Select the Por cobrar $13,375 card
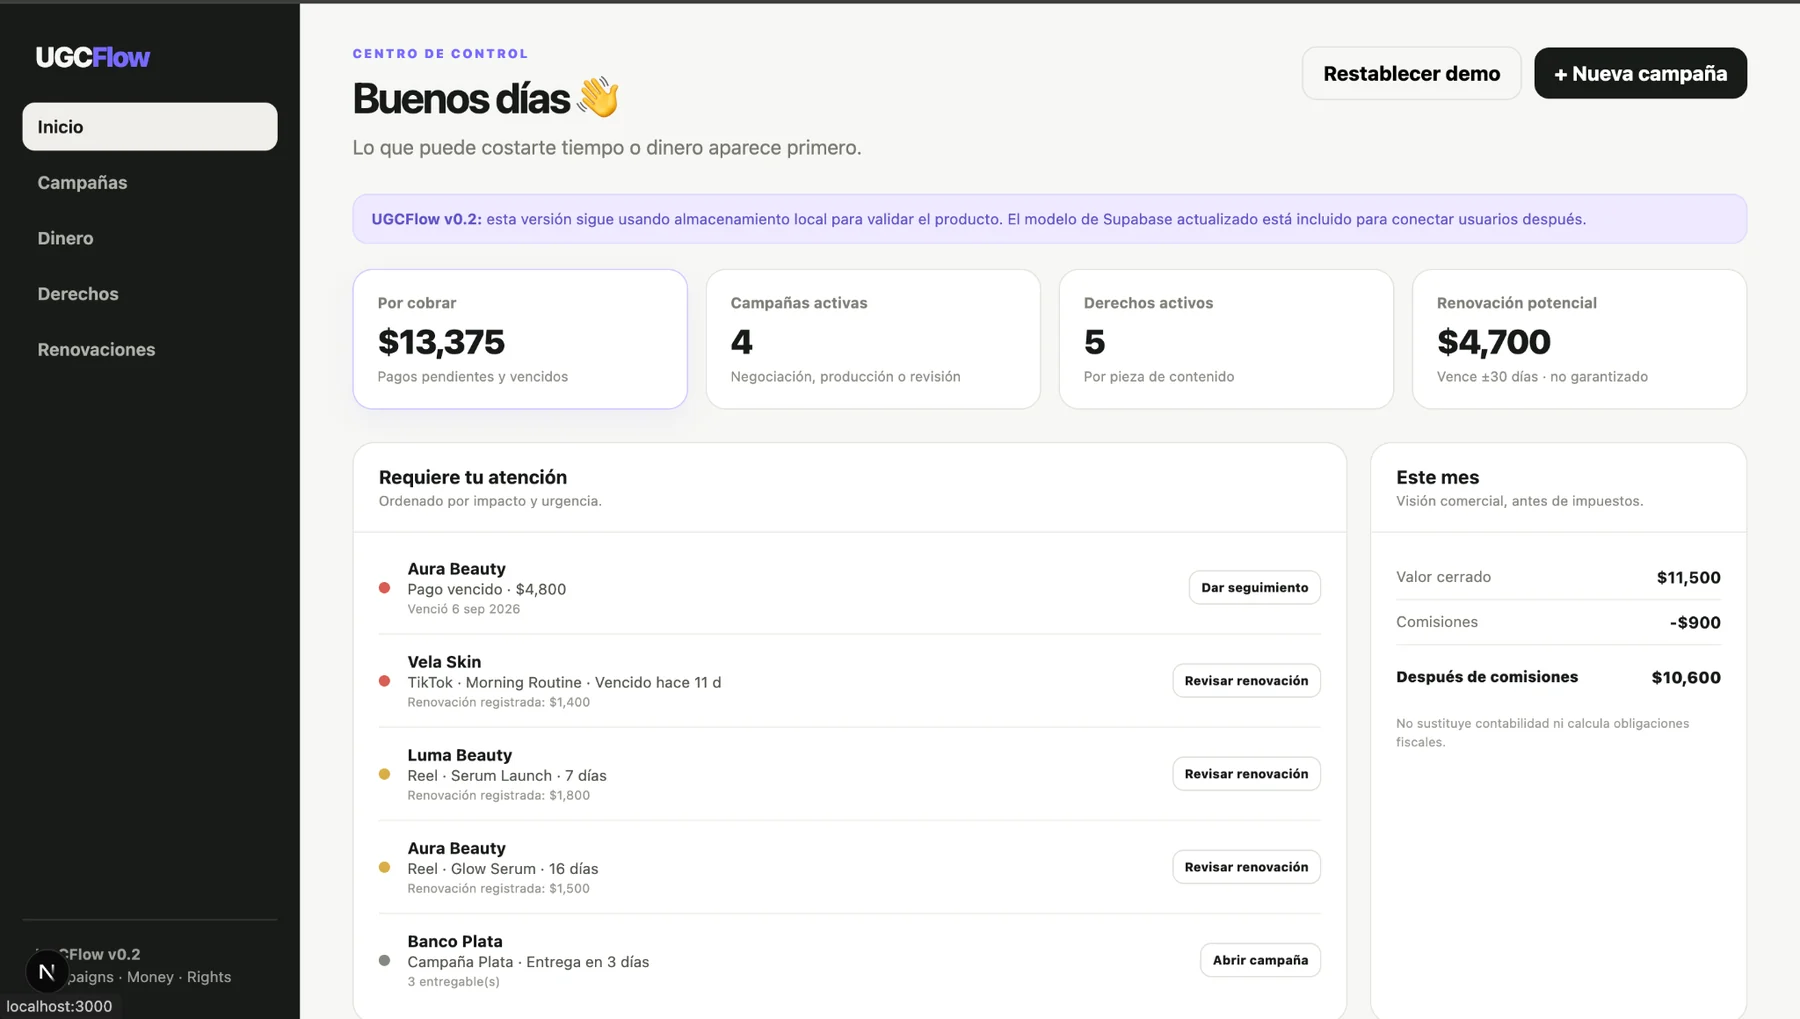This screenshot has height=1019, width=1800. pyautogui.click(x=520, y=339)
